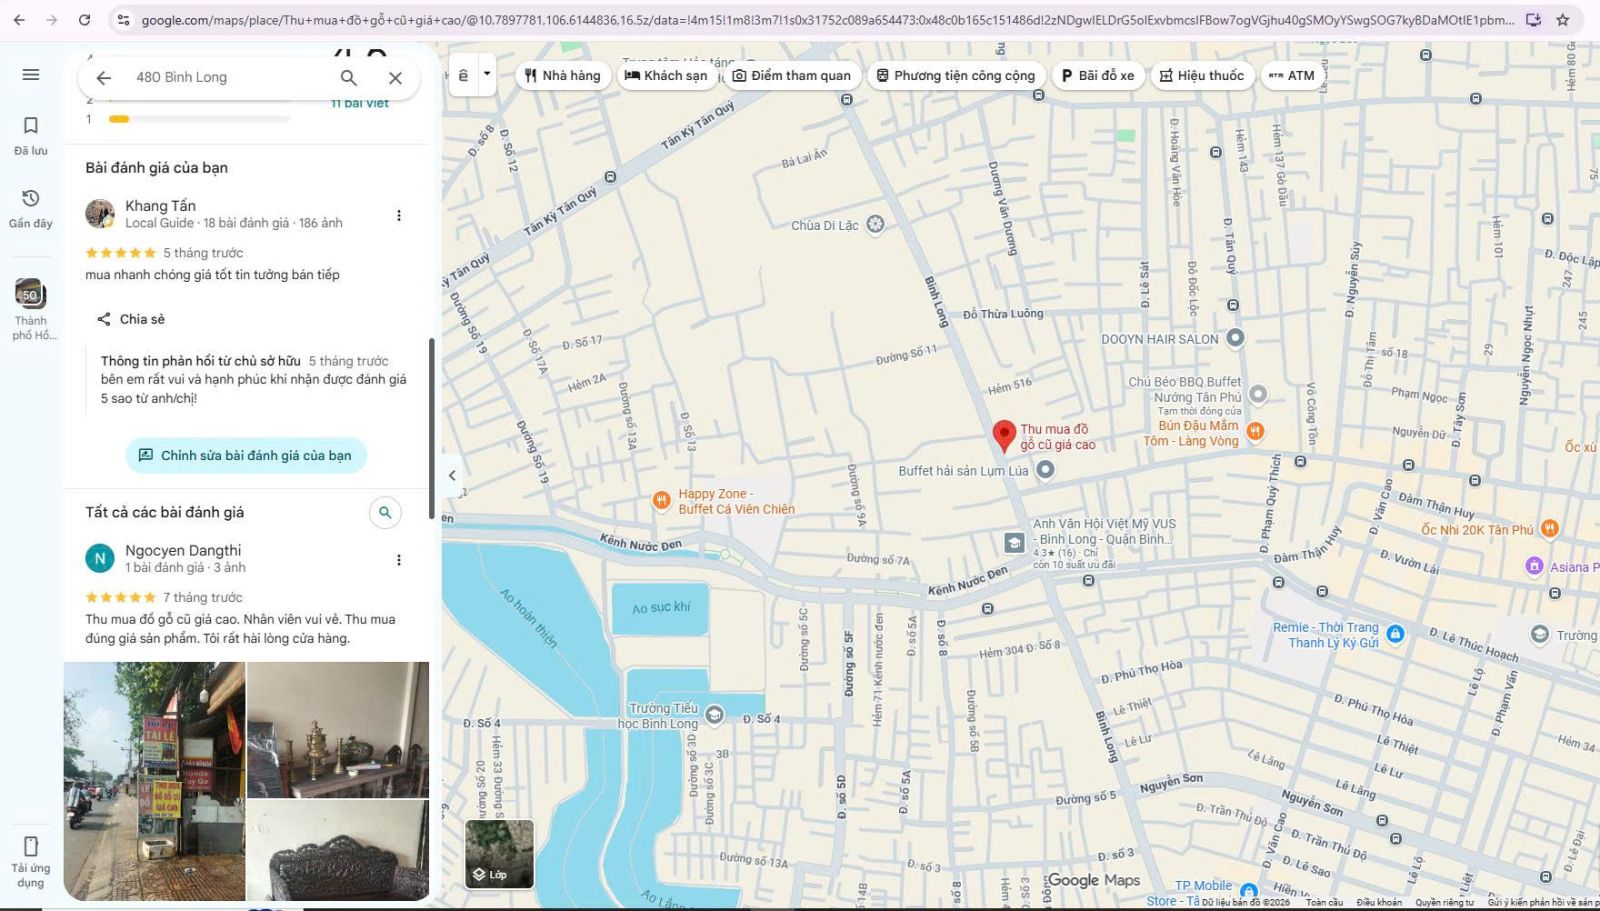The height and width of the screenshot is (911, 1600).
Task: Open the street storefront review photo
Action: tap(154, 781)
